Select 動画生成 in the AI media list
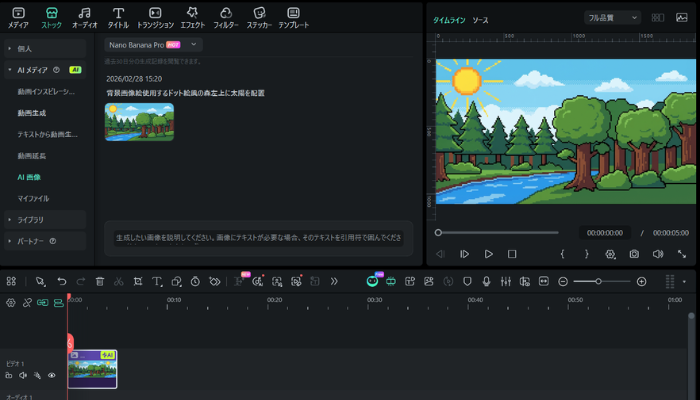 tap(31, 113)
